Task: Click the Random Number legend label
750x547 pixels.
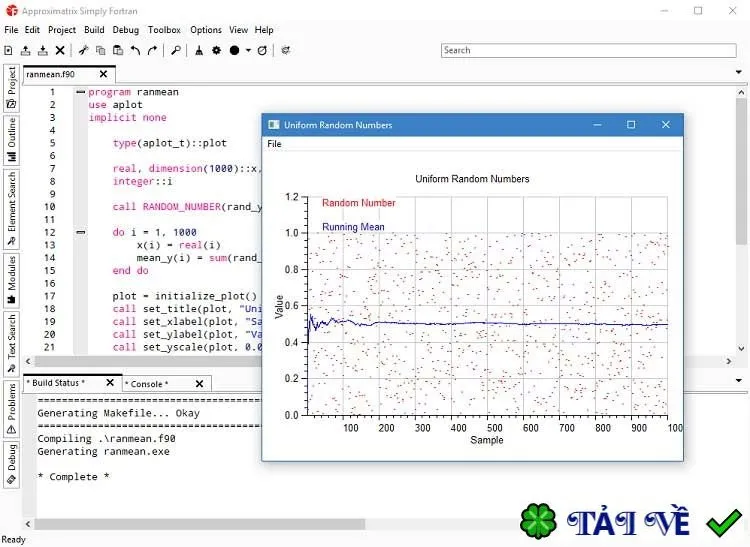Action: coord(359,203)
